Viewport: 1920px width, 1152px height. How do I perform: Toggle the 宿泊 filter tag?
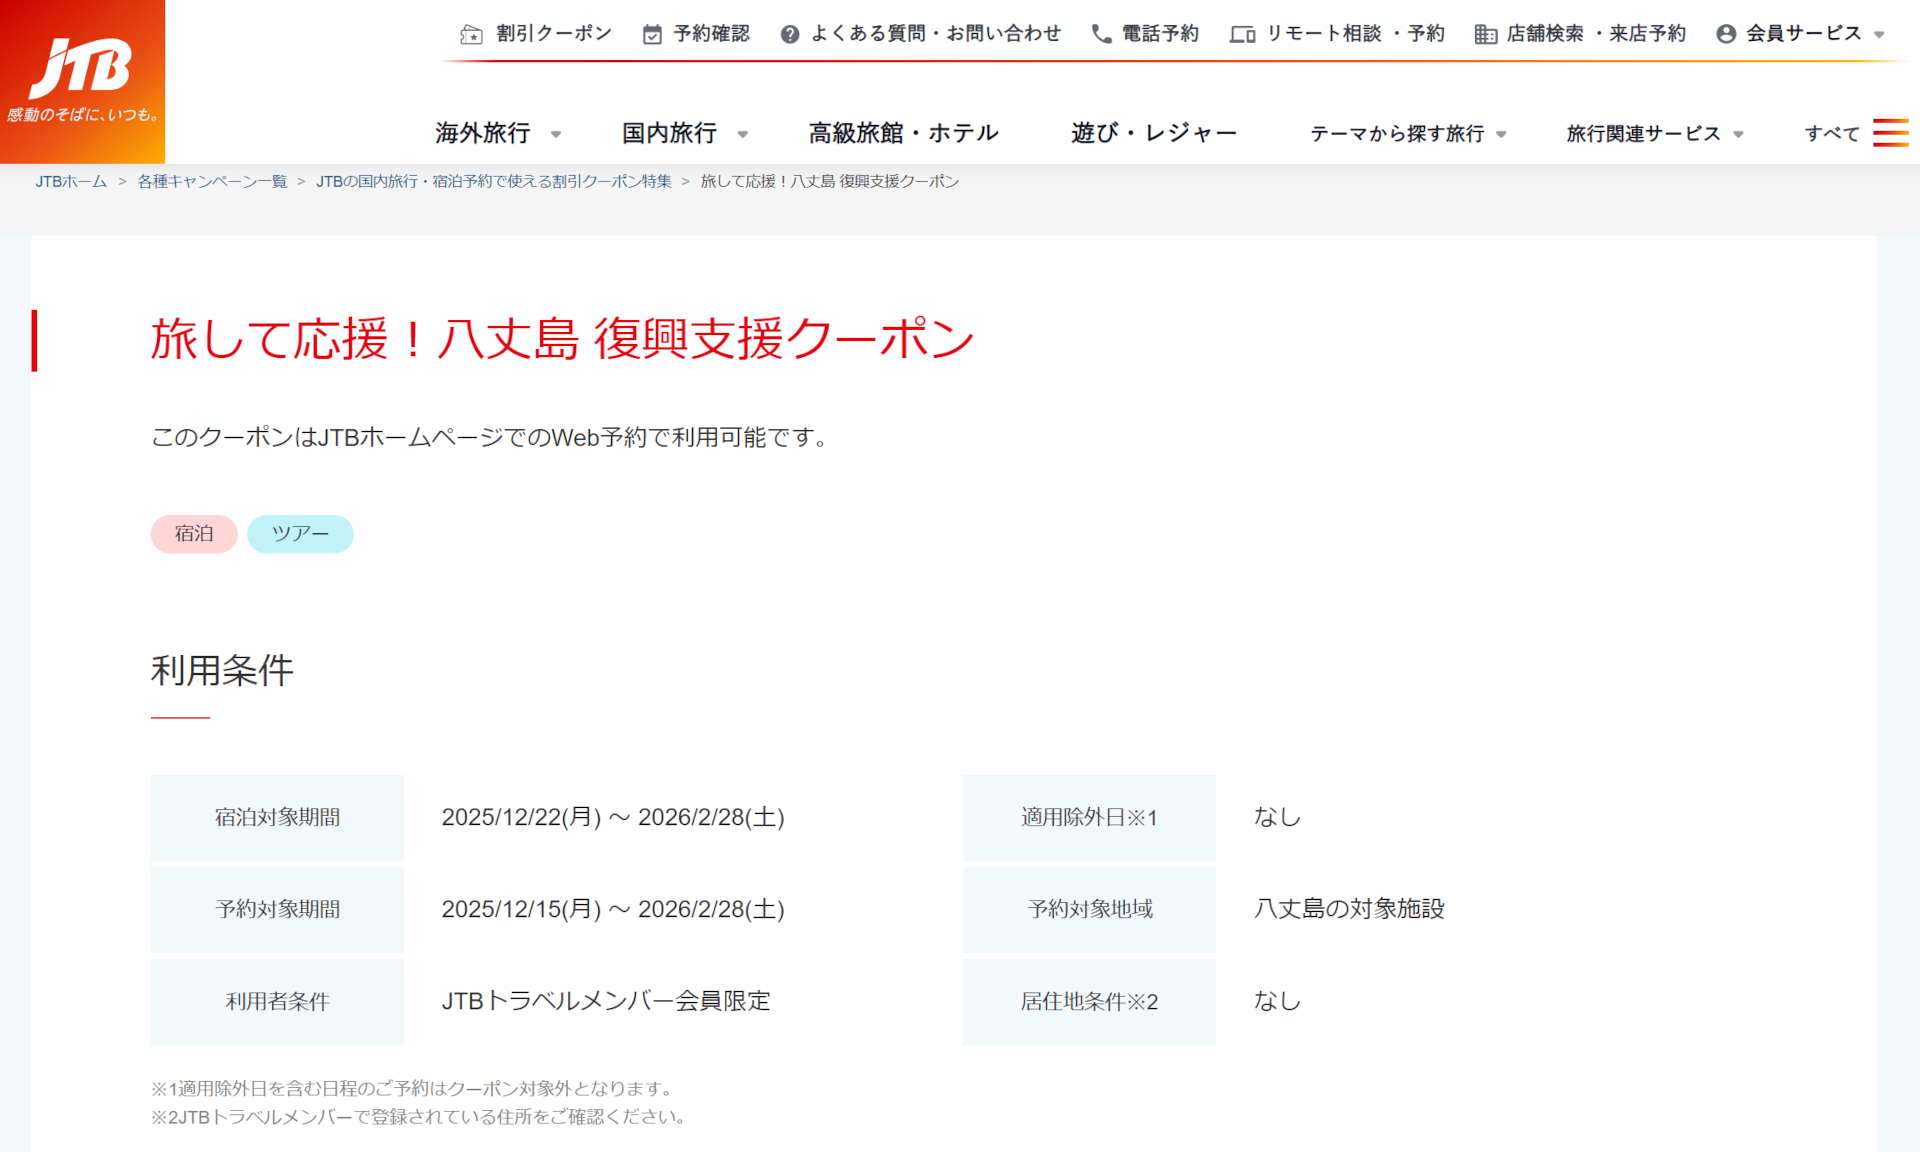pos(193,533)
